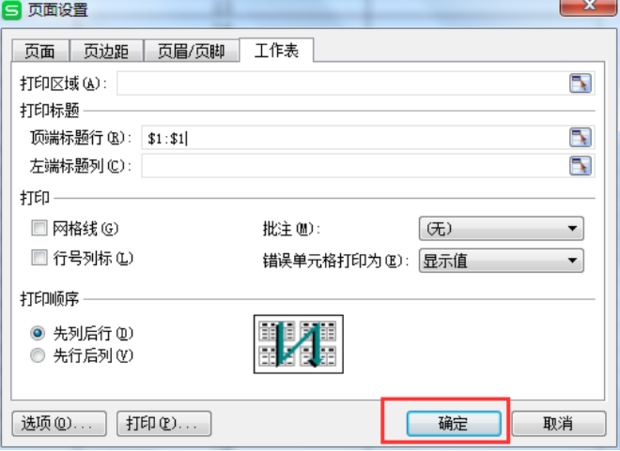Enable the 行号列标 row and column headings checkbox
Image resolution: width=620 pixels, height=451 pixels.
[39, 258]
